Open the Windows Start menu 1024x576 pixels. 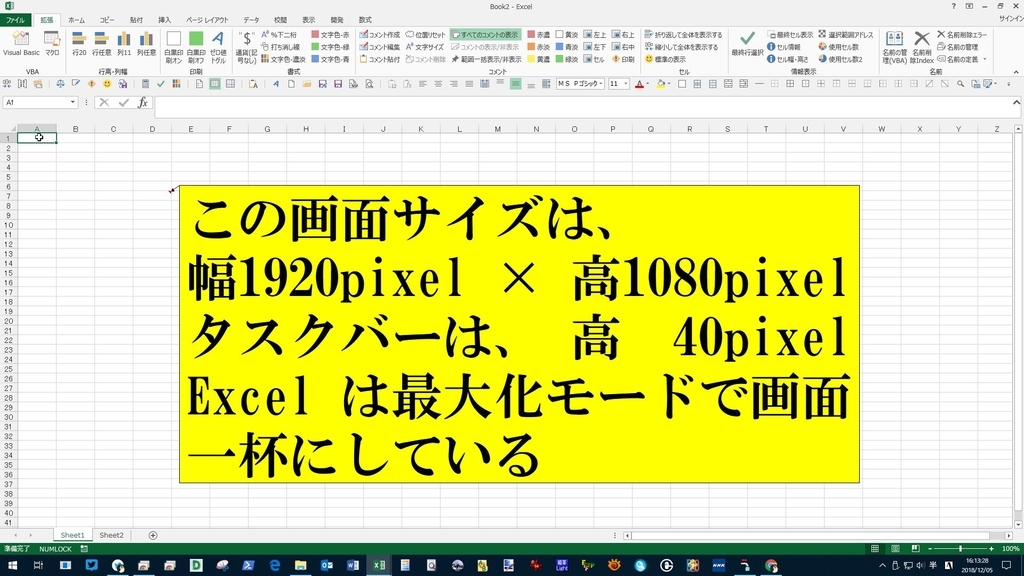(12, 566)
